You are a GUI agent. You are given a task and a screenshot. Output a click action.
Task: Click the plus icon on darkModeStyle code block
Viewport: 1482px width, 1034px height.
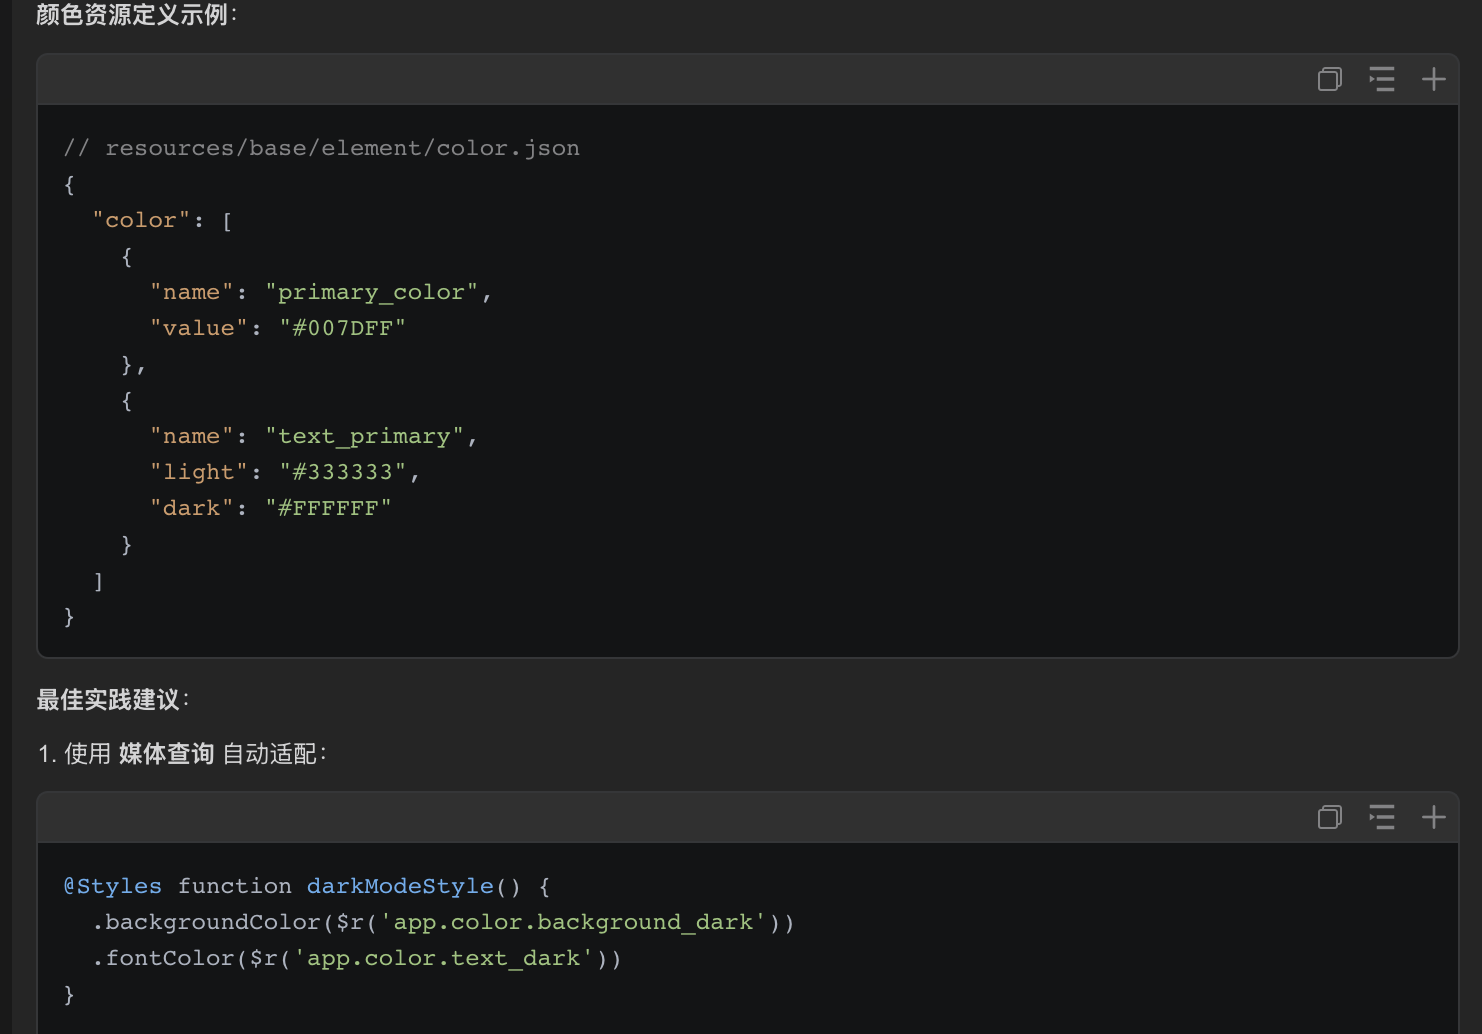tap(1433, 817)
